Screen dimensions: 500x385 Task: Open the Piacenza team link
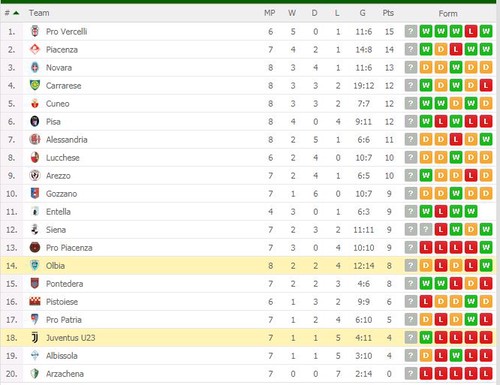(62, 50)
